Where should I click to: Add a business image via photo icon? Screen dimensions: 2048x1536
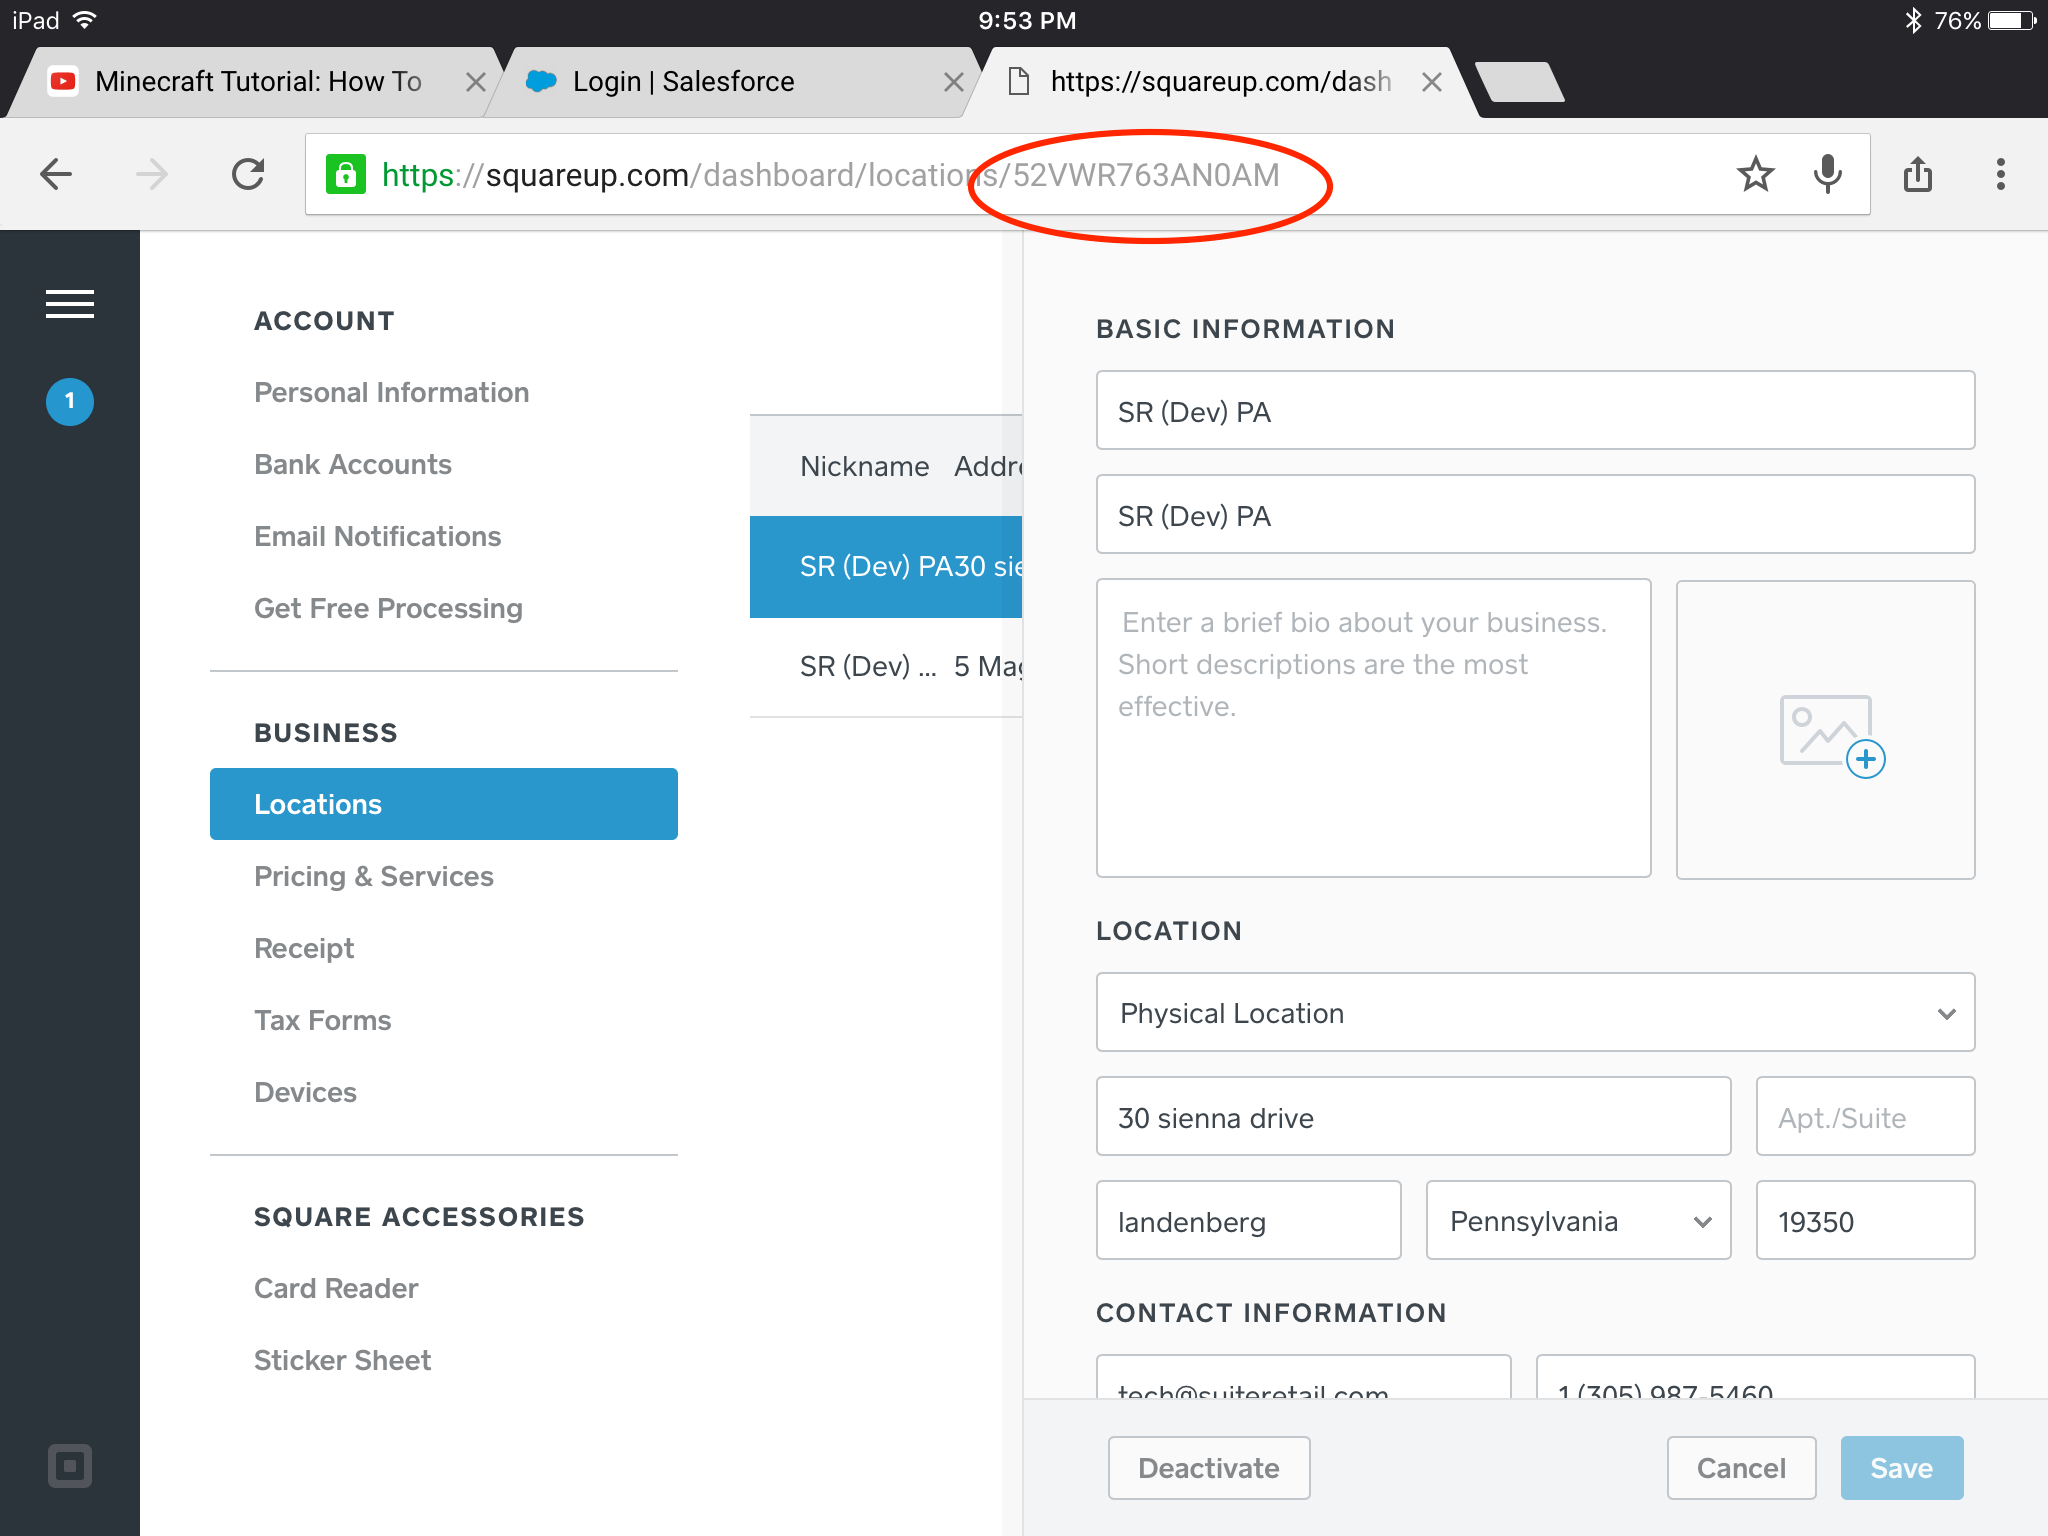1831,734
